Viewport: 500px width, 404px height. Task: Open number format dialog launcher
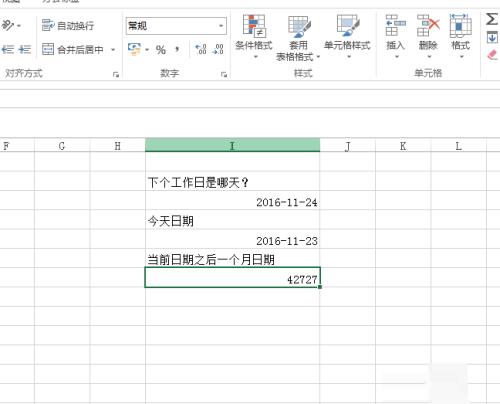pos(224,75)
